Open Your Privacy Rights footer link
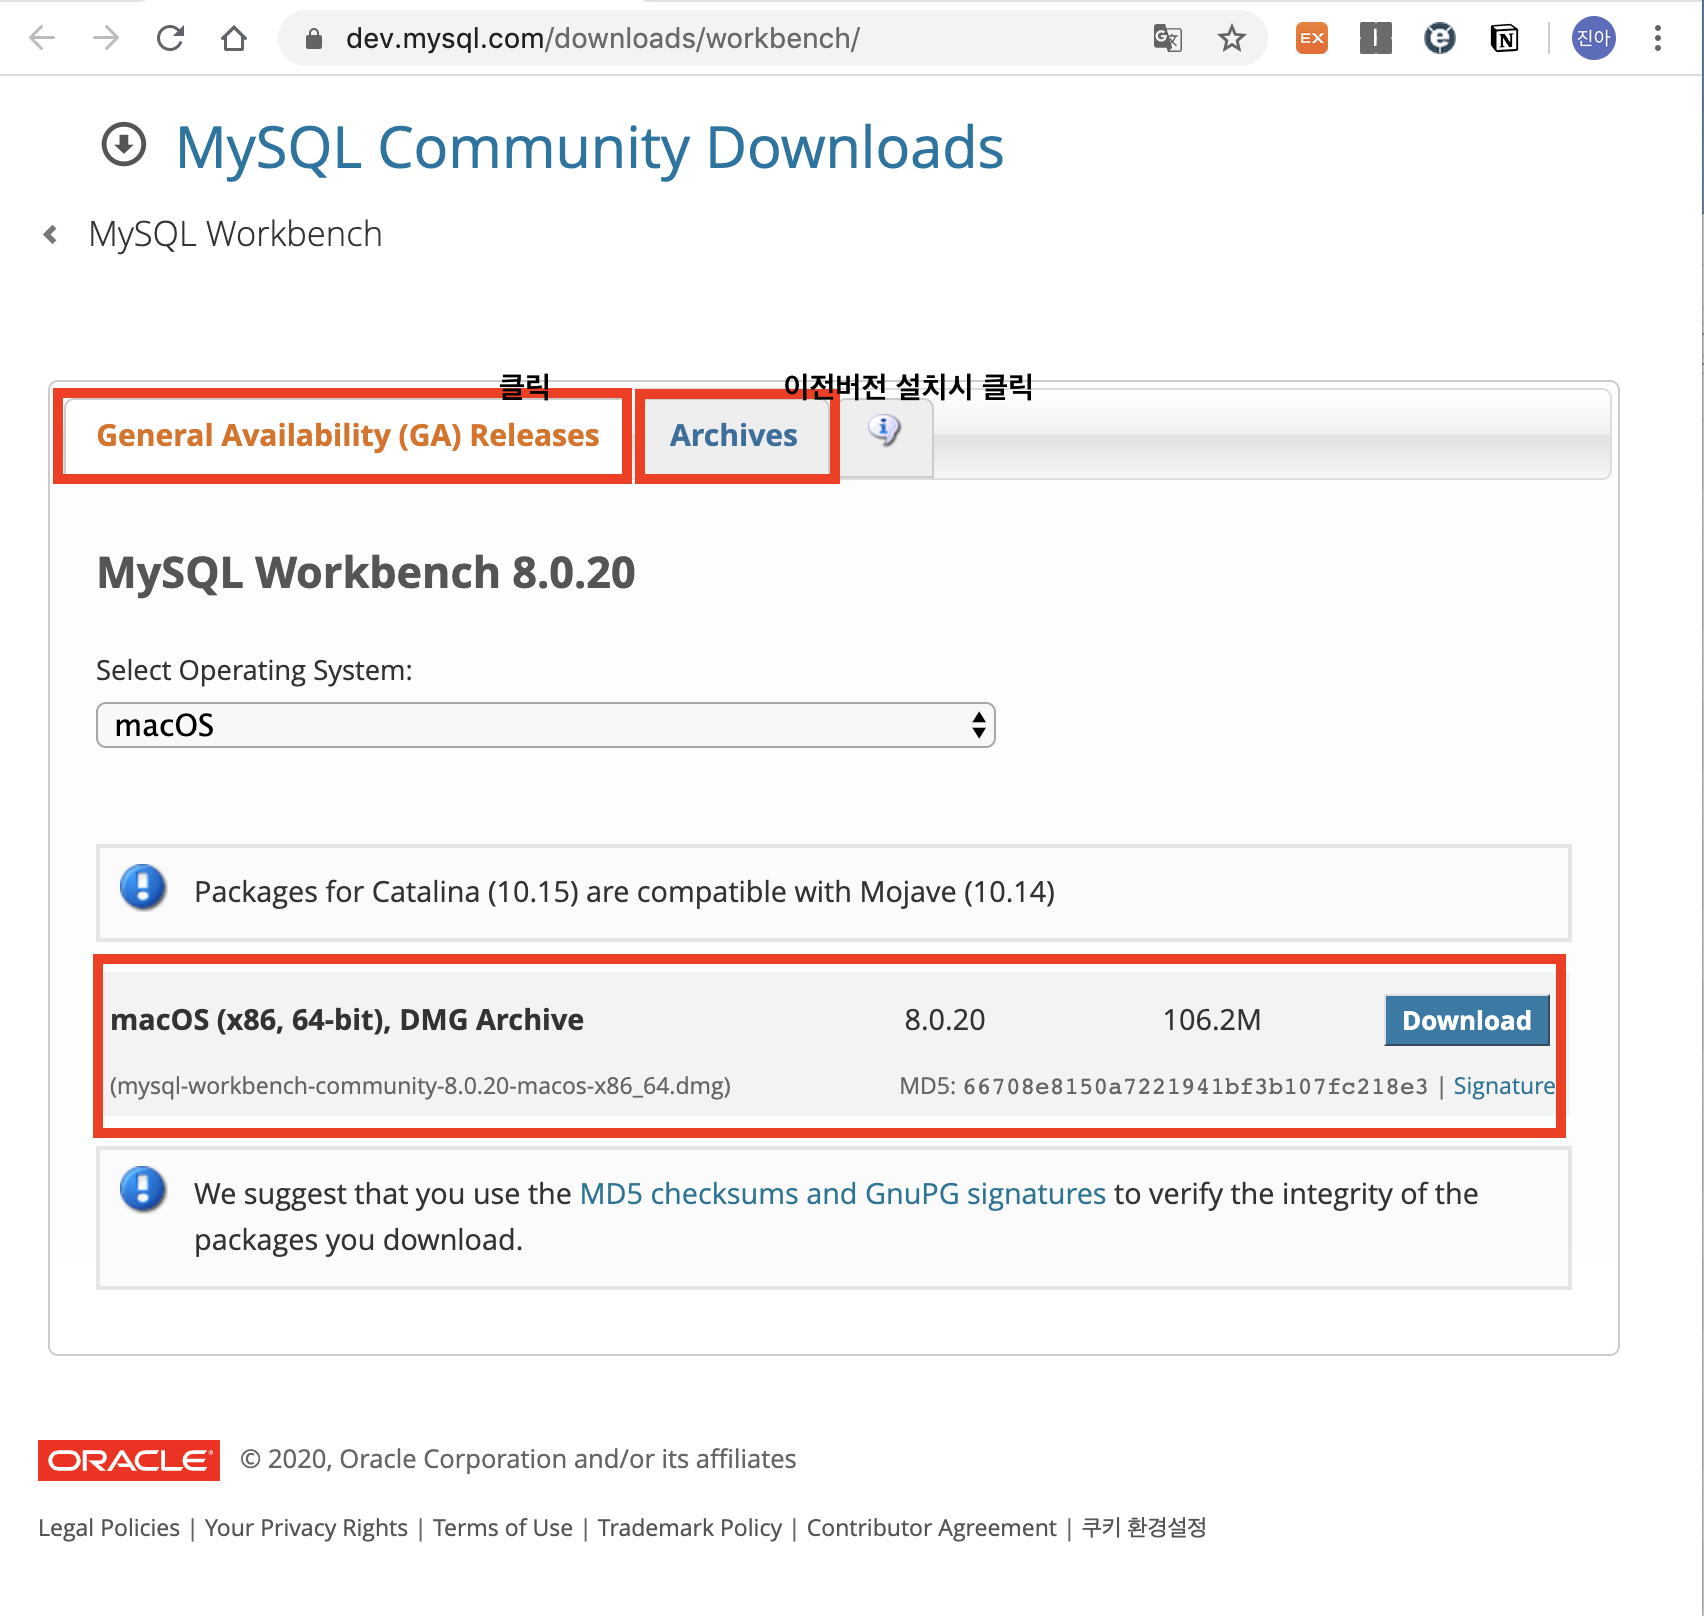 click(x=306, y=1528)
